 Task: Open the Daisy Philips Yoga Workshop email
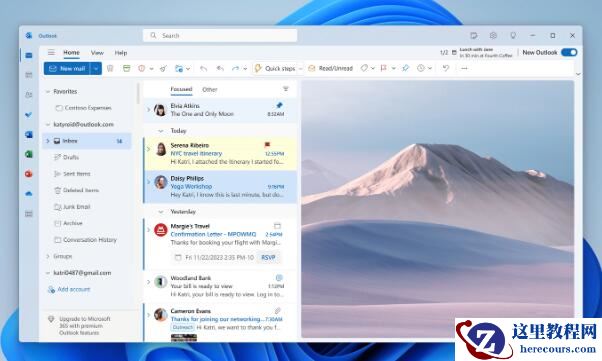220,187
